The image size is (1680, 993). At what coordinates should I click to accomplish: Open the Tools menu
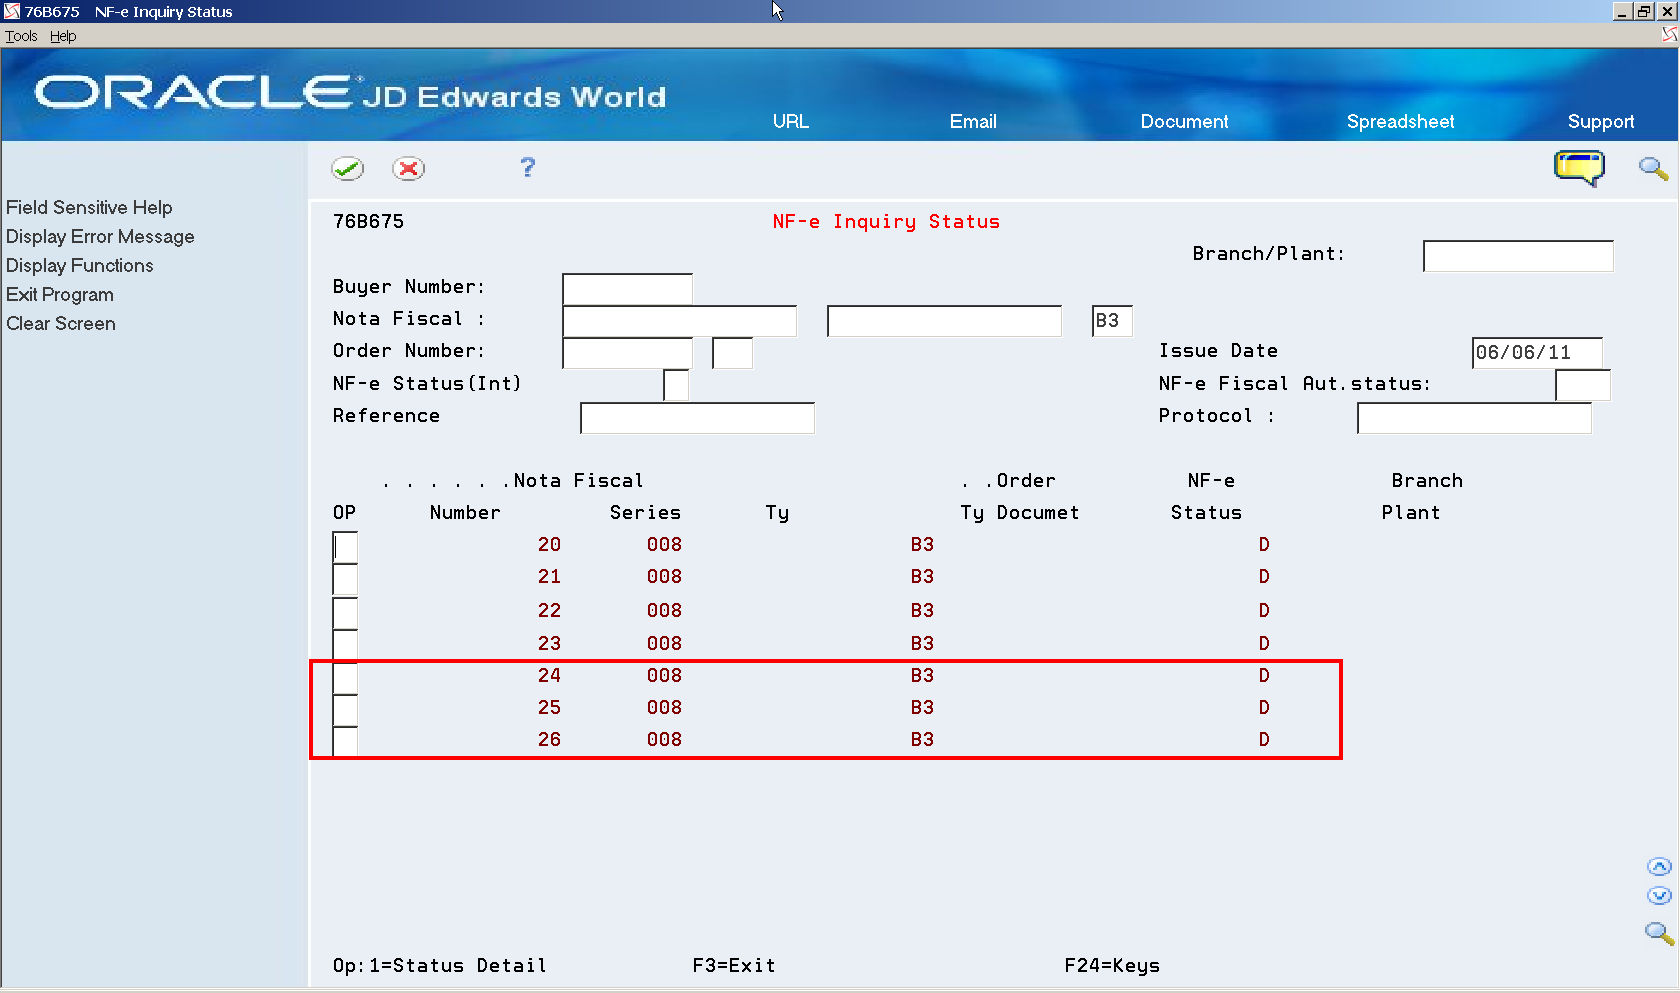click(x=21, y=36)
